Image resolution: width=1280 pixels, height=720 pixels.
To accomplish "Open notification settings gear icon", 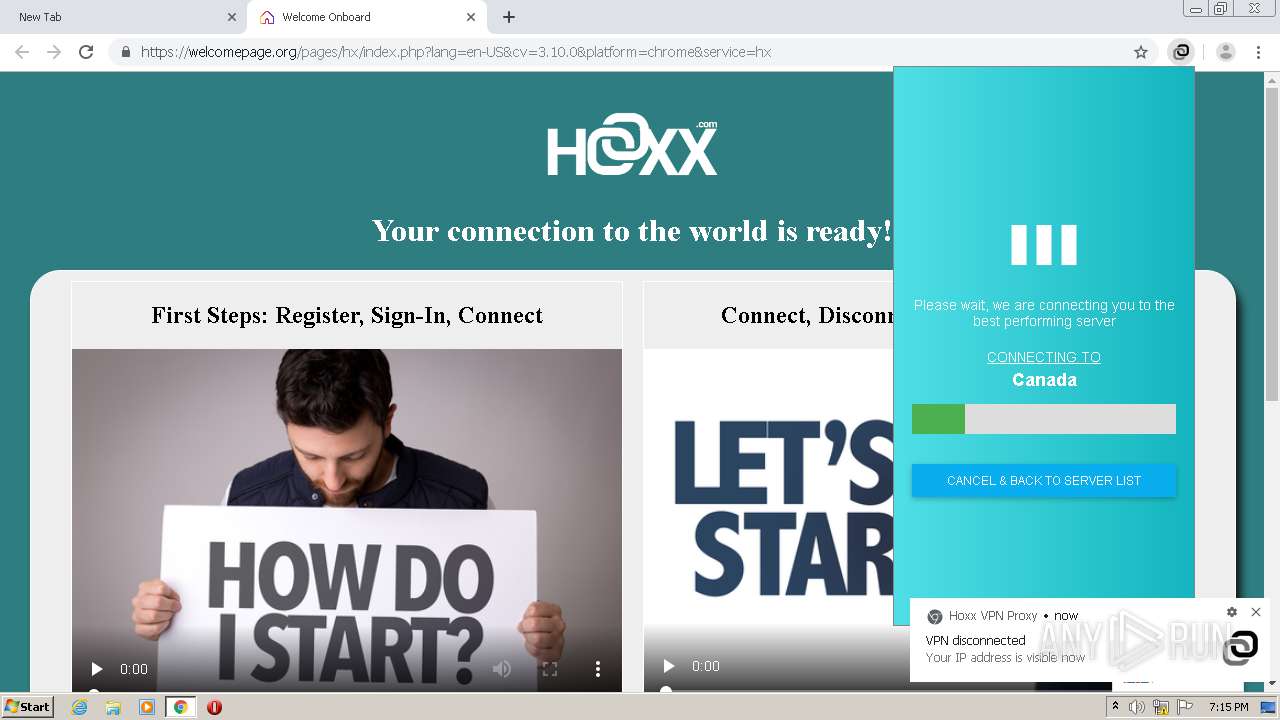I will pos(1232,612).
